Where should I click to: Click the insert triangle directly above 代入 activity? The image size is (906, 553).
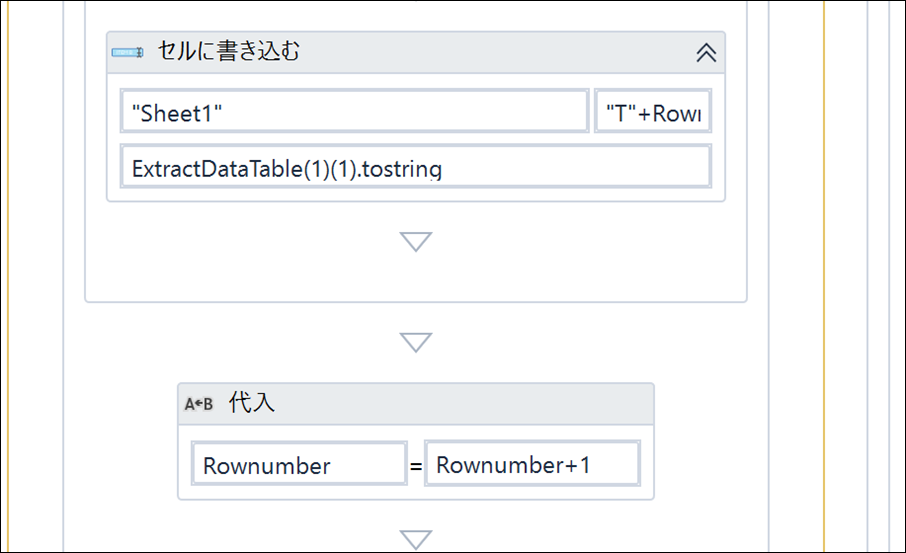point(416,342)
